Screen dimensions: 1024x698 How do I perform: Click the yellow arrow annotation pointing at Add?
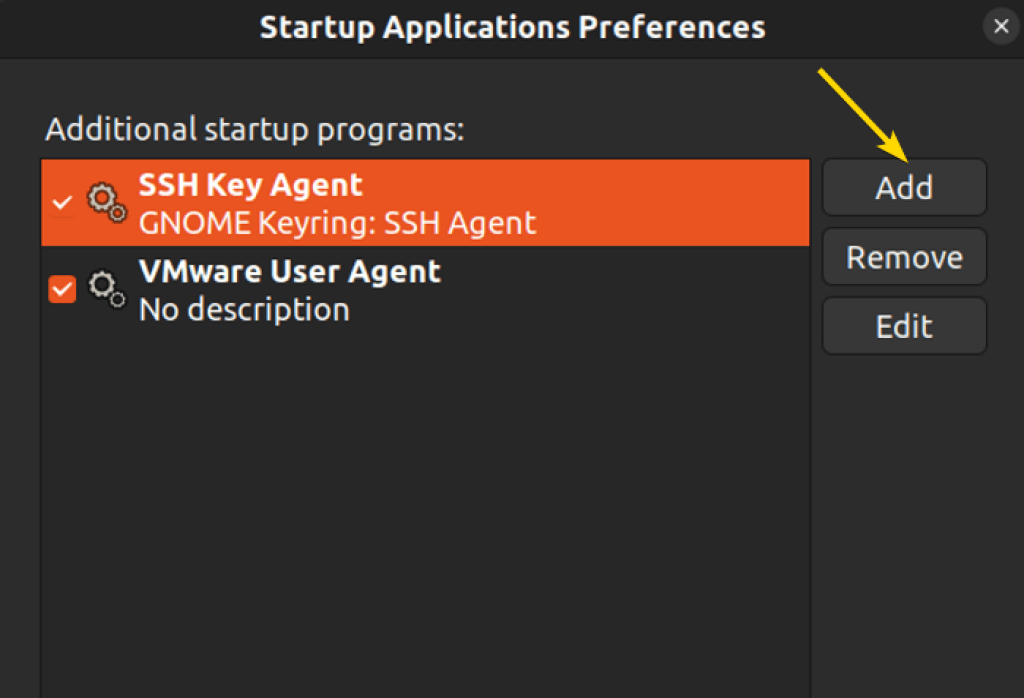coord(863,116)
